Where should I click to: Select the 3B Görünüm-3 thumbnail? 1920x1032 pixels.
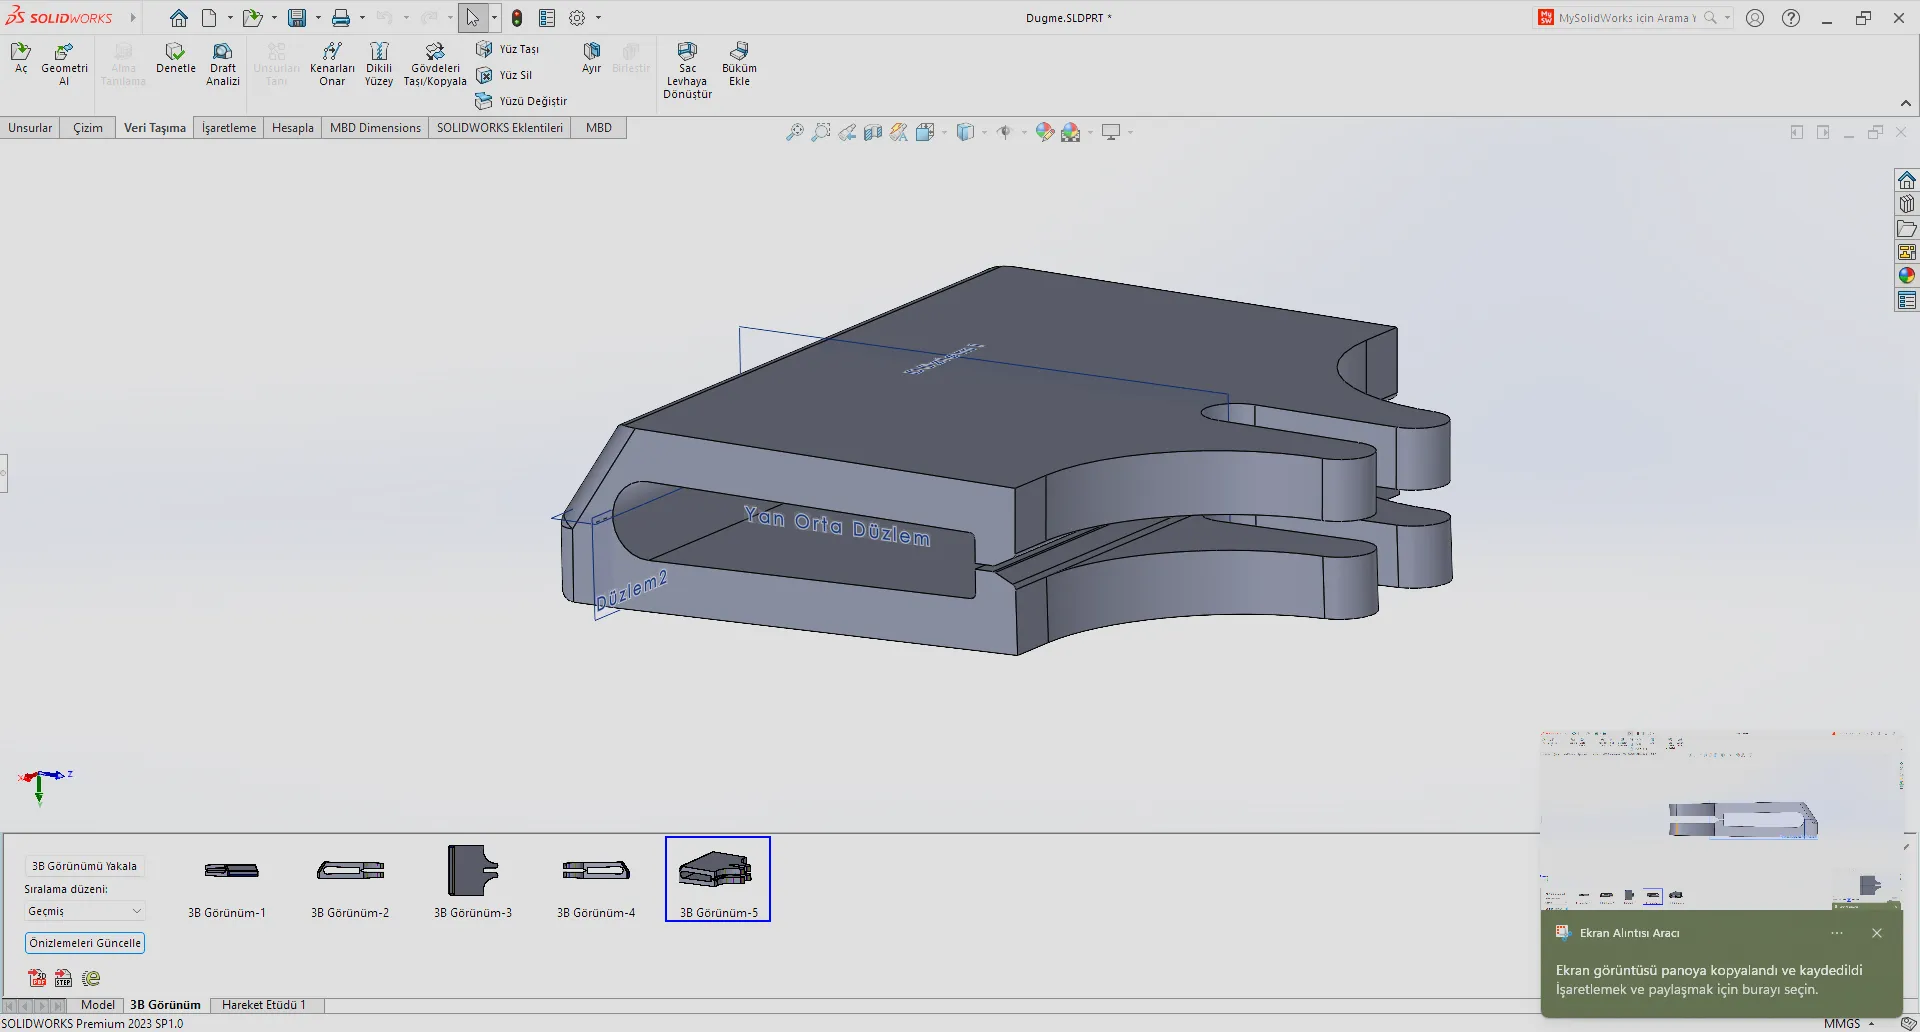coord(473,880)
